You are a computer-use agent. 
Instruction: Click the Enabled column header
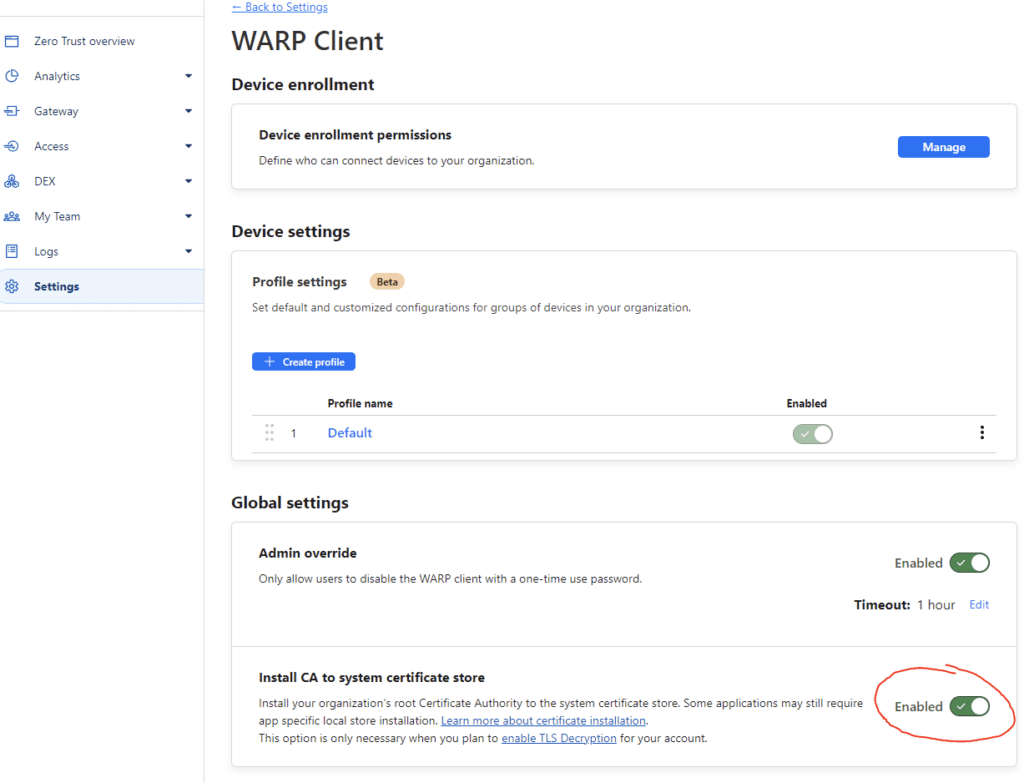click(x=807, y=404)
